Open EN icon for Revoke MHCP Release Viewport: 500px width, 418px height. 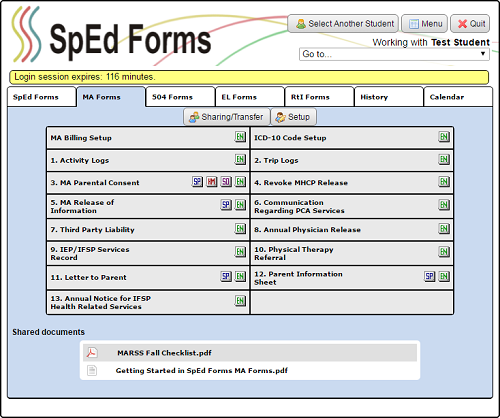click(x=444, y=182)
